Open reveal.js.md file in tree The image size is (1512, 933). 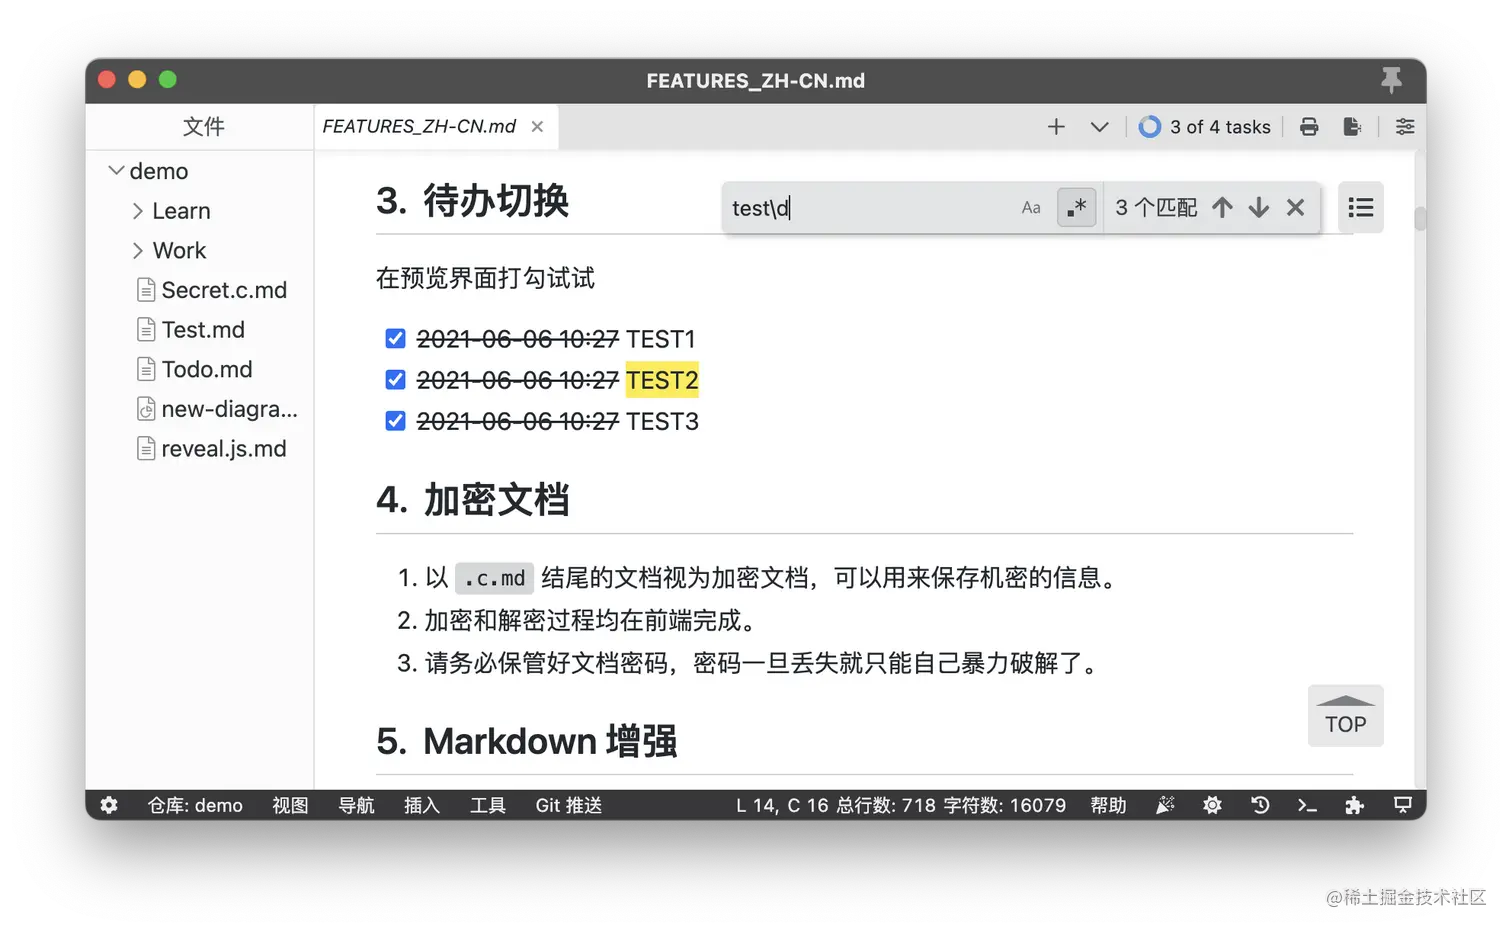224,449
